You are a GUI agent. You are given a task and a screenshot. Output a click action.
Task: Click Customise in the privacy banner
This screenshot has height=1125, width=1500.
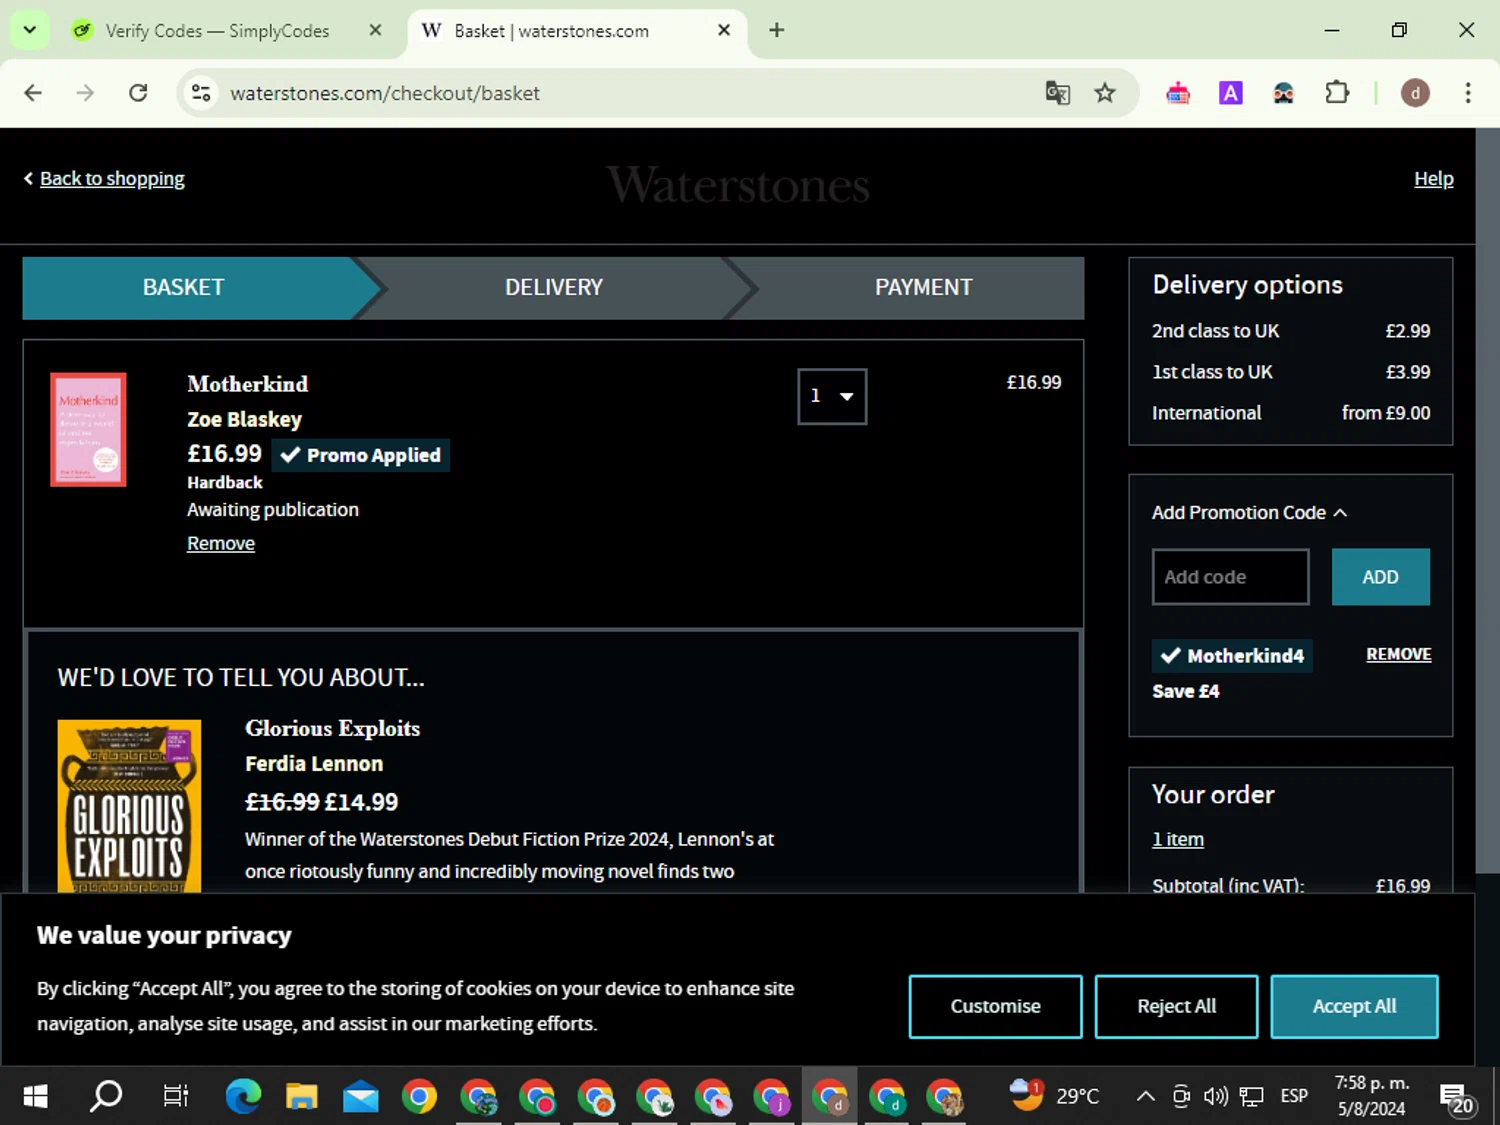click(x=995, y=1006)
